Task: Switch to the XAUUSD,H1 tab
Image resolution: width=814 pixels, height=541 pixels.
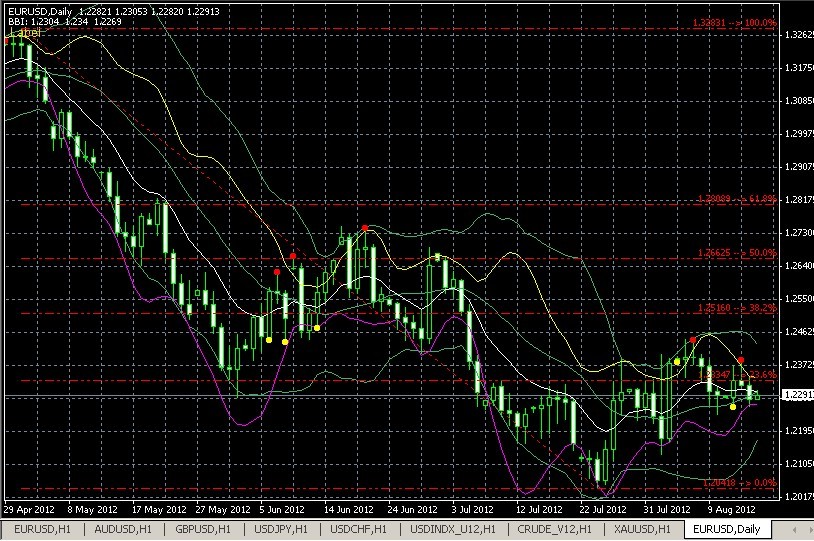Action: point(643,530)
